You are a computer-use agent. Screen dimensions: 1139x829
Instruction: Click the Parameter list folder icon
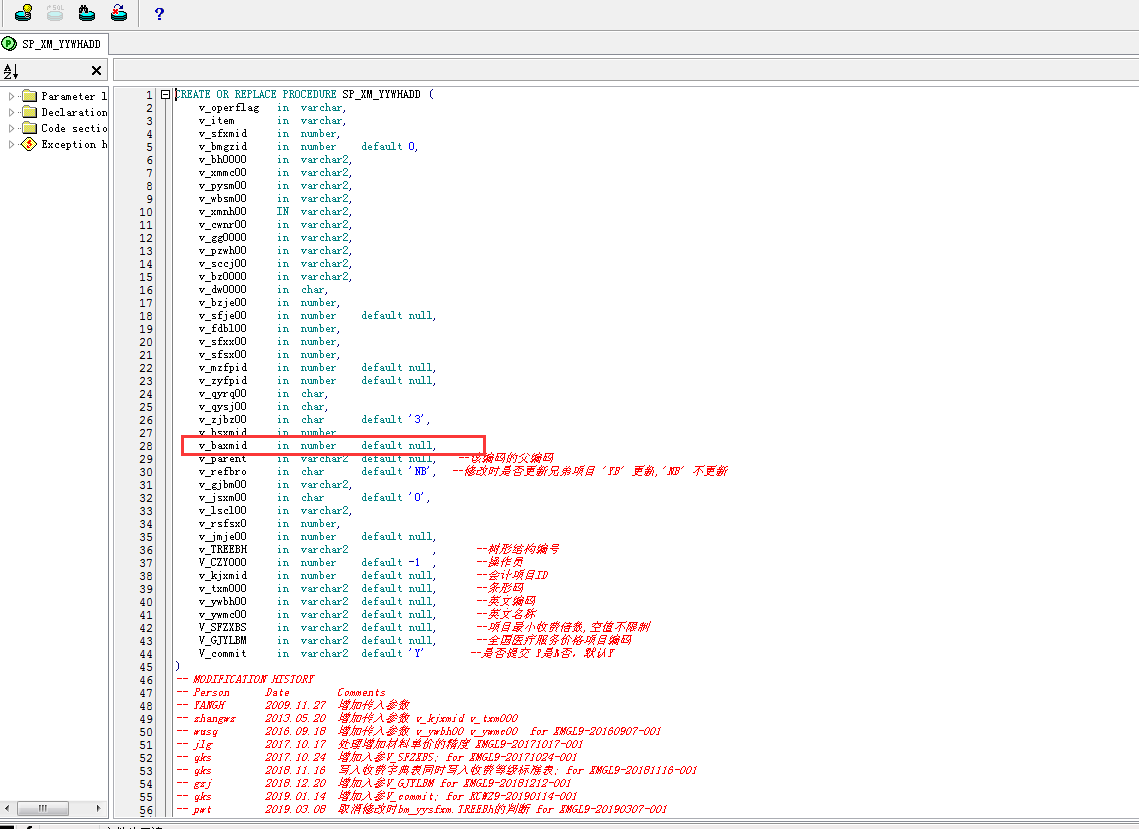(28, 96)
